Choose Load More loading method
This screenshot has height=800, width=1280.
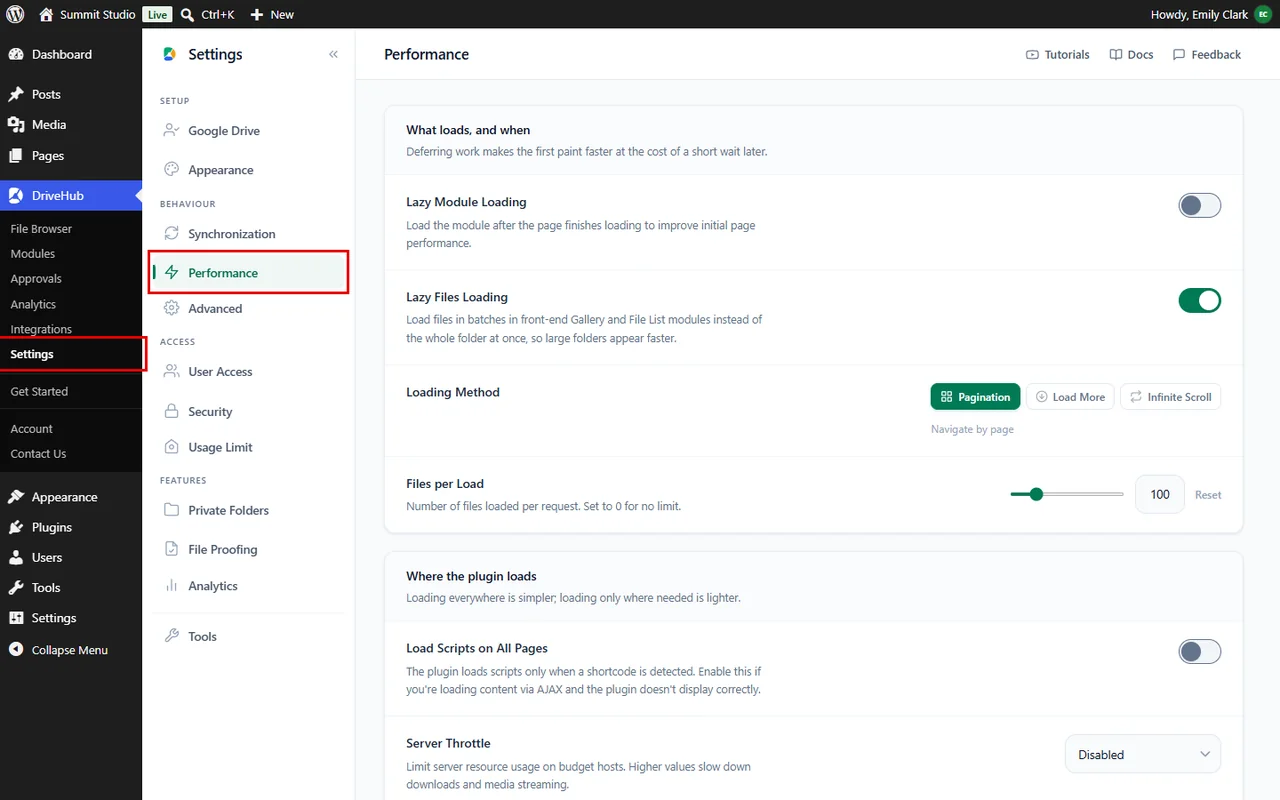(x=1070, y=397)
